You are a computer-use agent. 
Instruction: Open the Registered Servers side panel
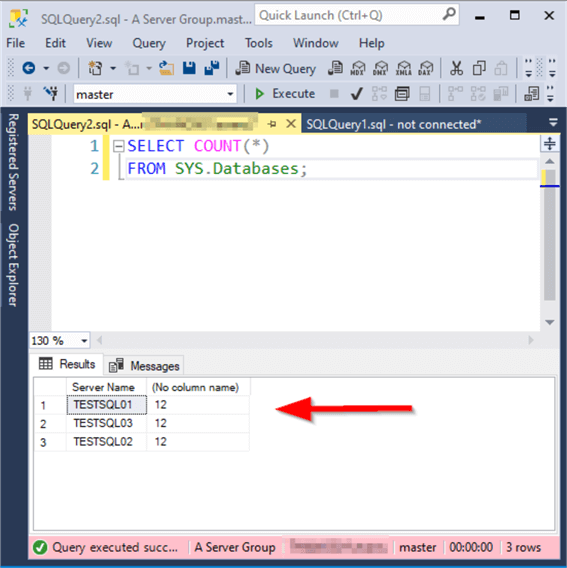[x=13, y=162]
